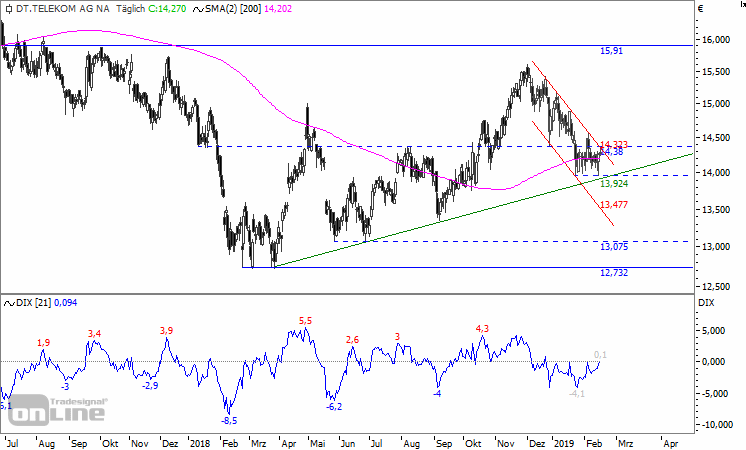The width and height of the screenshot is (746, 450).
Task: Click the Mai label on the time axis
Action: click(x=318, y=444)
